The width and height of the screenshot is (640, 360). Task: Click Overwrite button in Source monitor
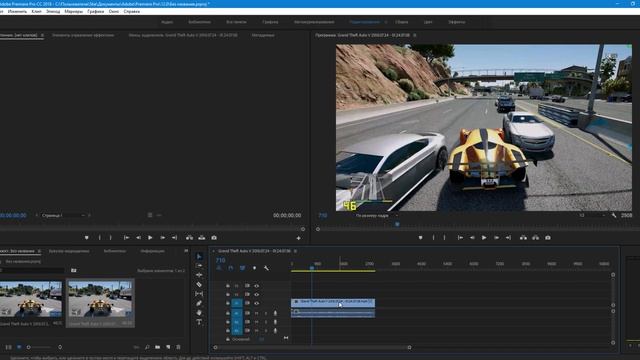pos(202,238)
